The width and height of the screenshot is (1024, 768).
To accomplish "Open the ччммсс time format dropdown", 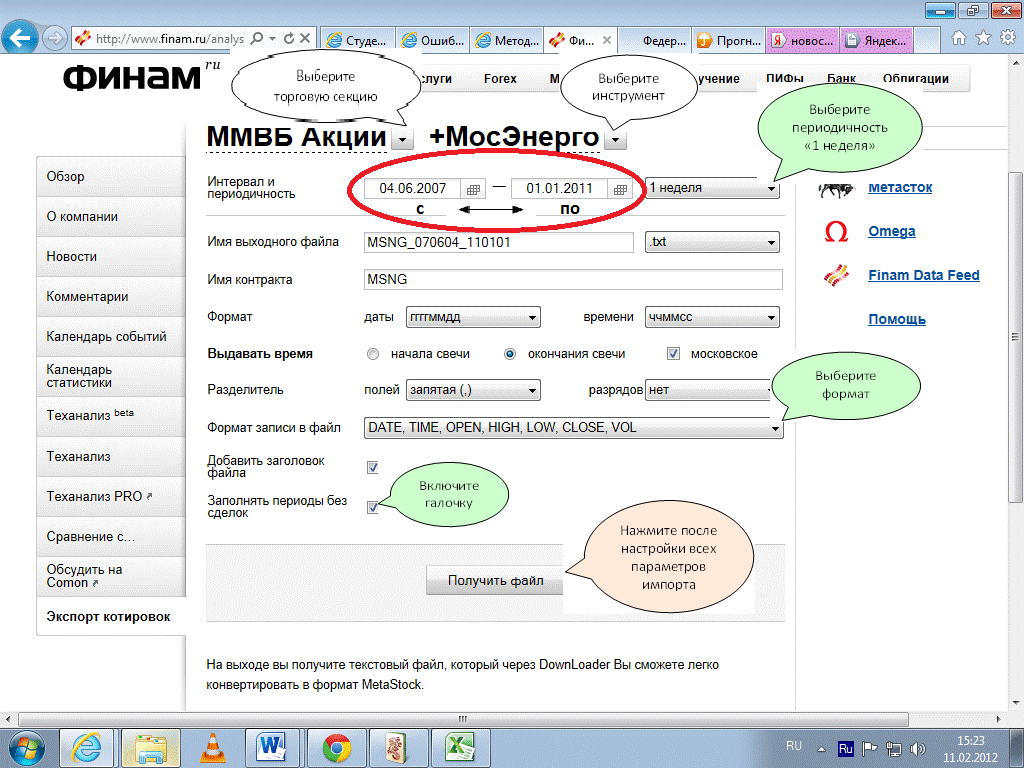I will tap(712, 317).
